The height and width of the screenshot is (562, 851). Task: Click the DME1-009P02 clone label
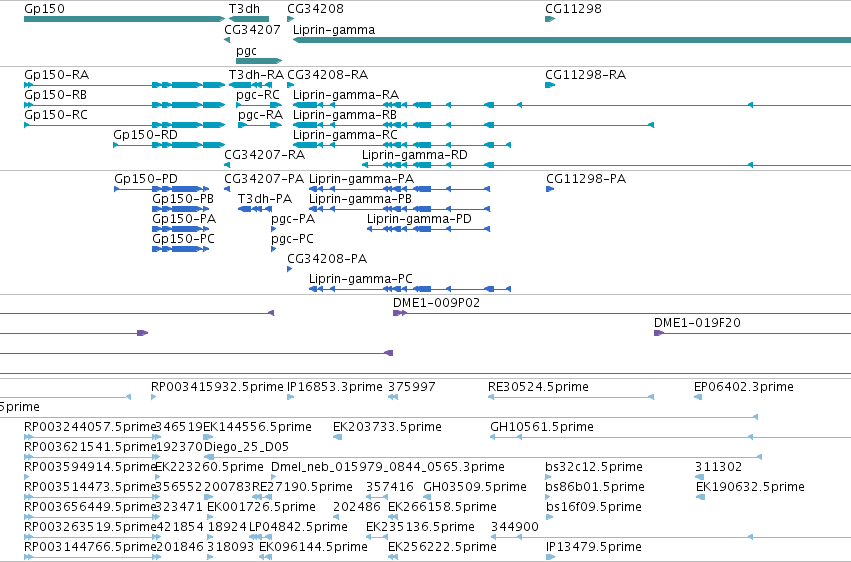coord(436,303)
